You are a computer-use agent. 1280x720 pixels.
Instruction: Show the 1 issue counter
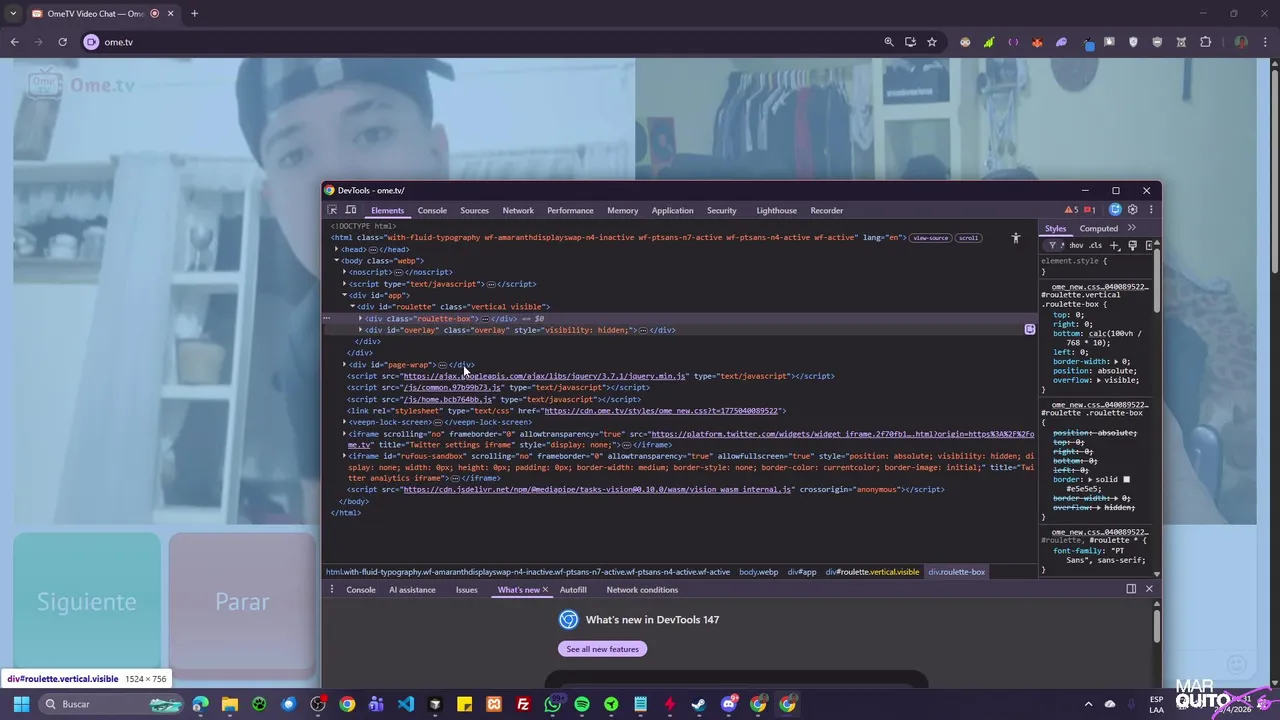tap(1090, 210)
